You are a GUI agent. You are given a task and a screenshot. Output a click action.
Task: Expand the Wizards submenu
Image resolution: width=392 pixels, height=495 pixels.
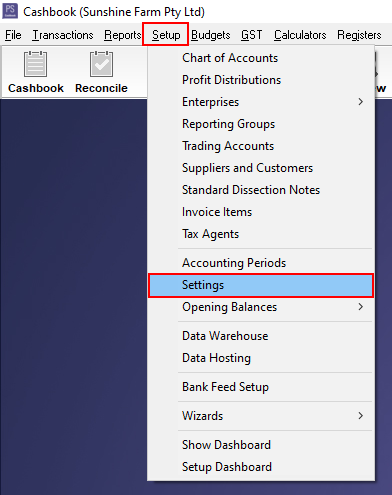tap(261, 416)
